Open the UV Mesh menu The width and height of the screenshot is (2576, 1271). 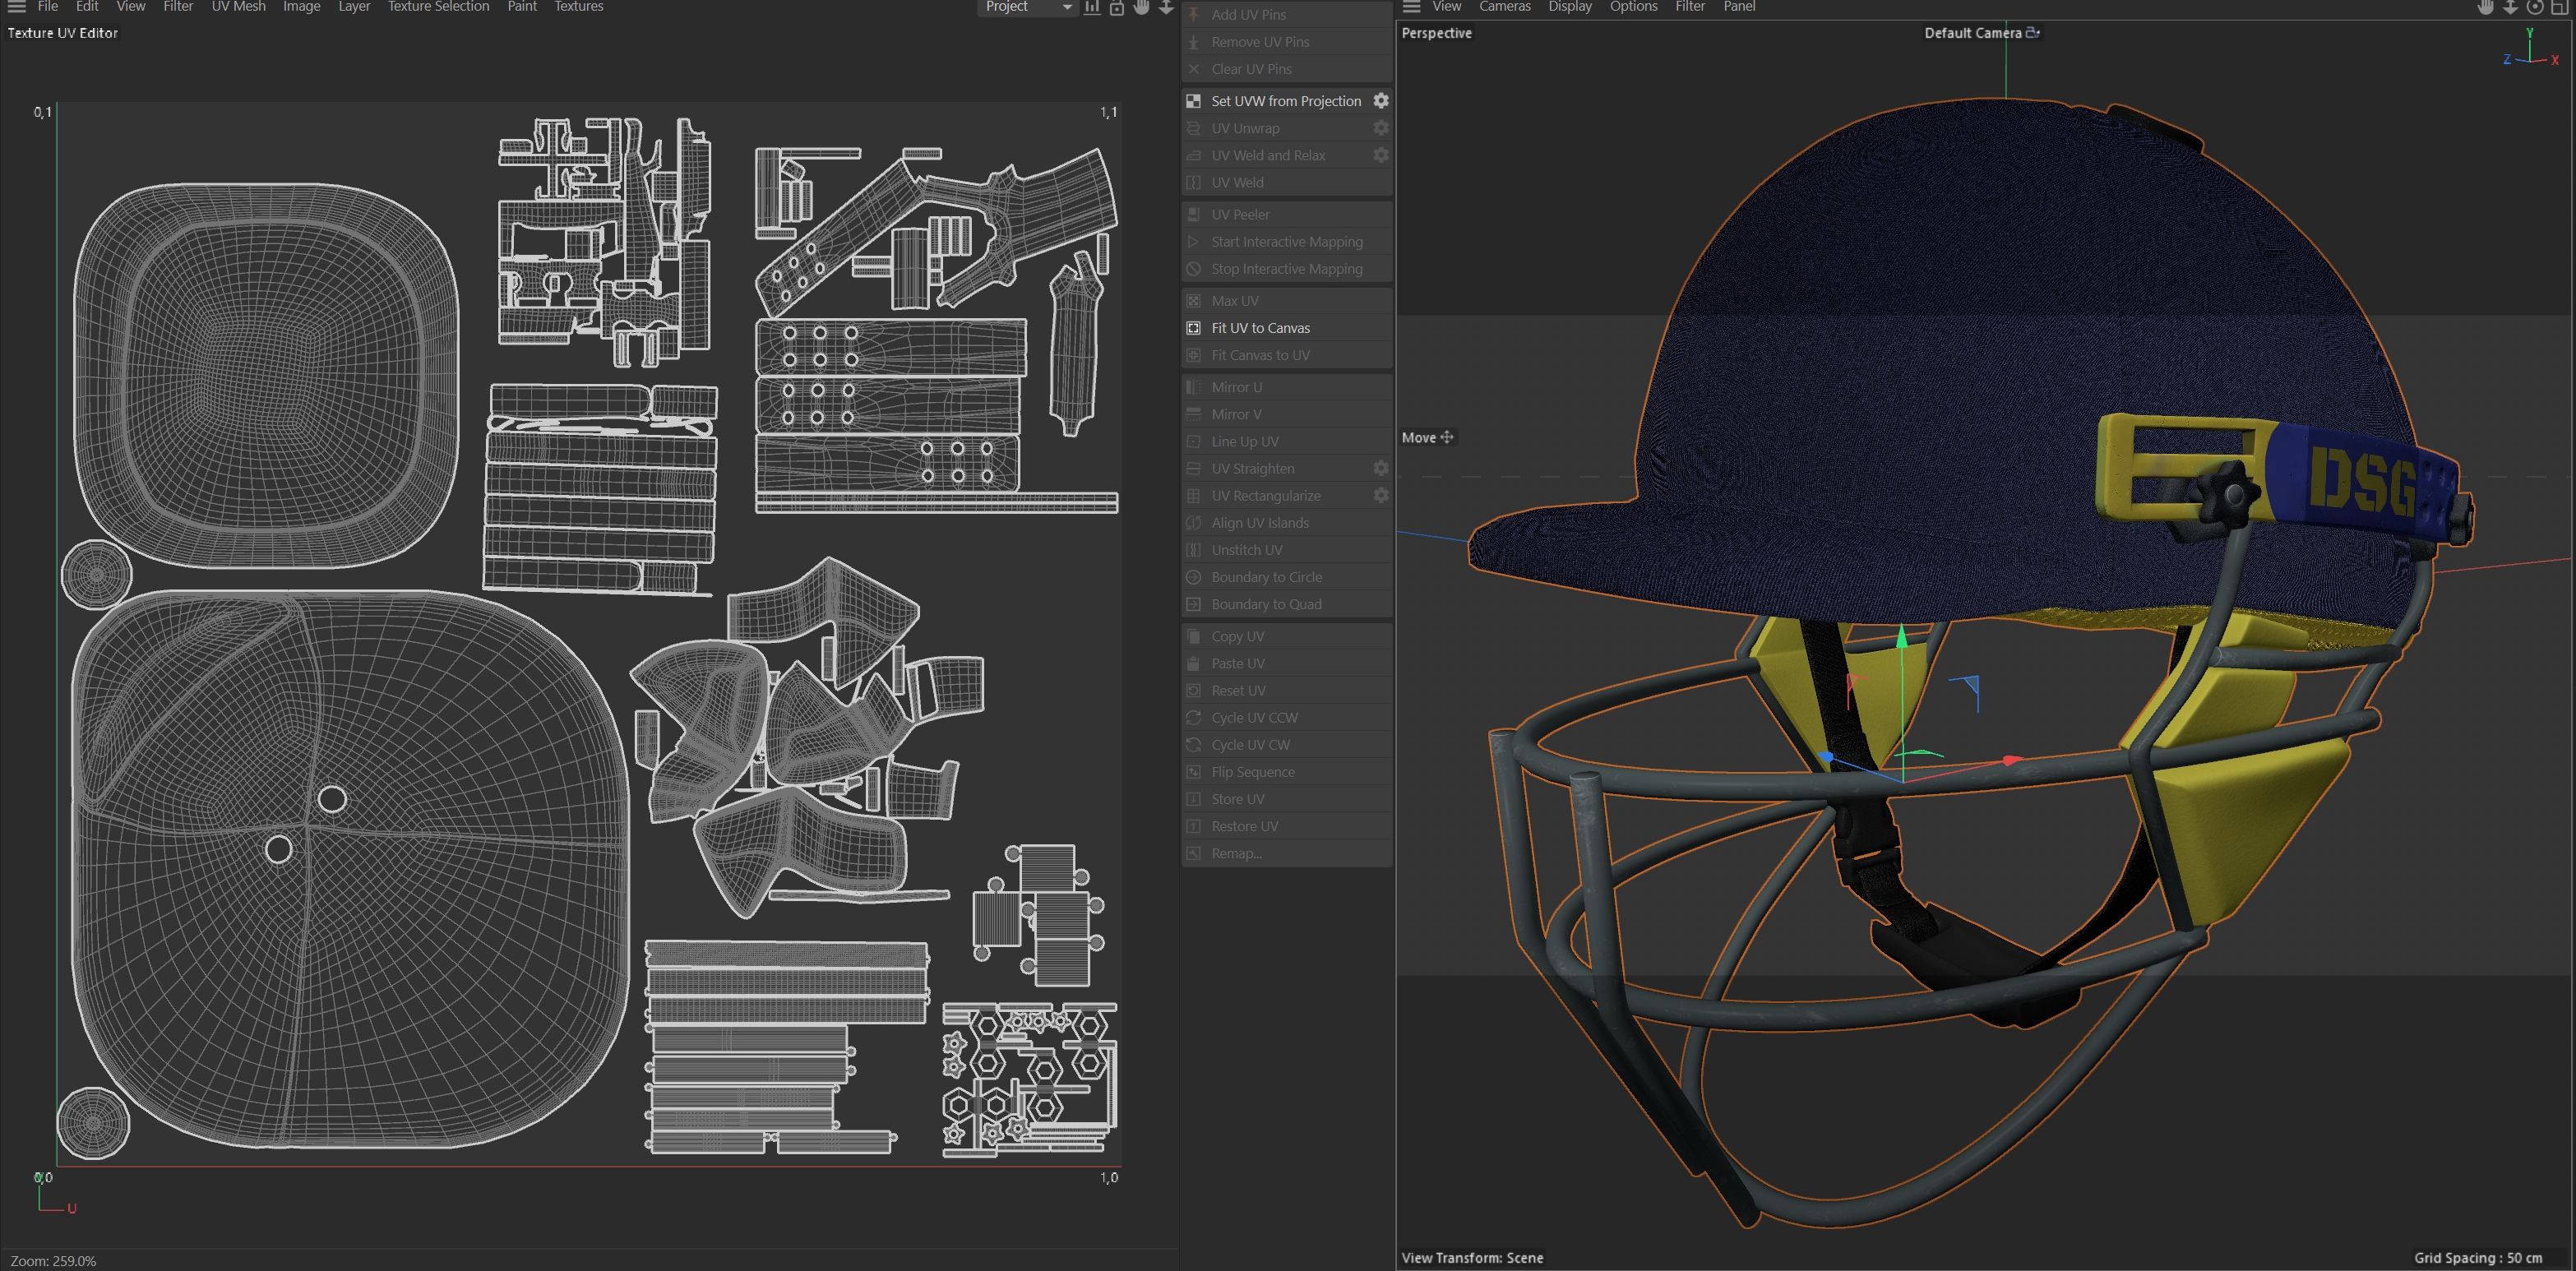click(x=238, y=7)
